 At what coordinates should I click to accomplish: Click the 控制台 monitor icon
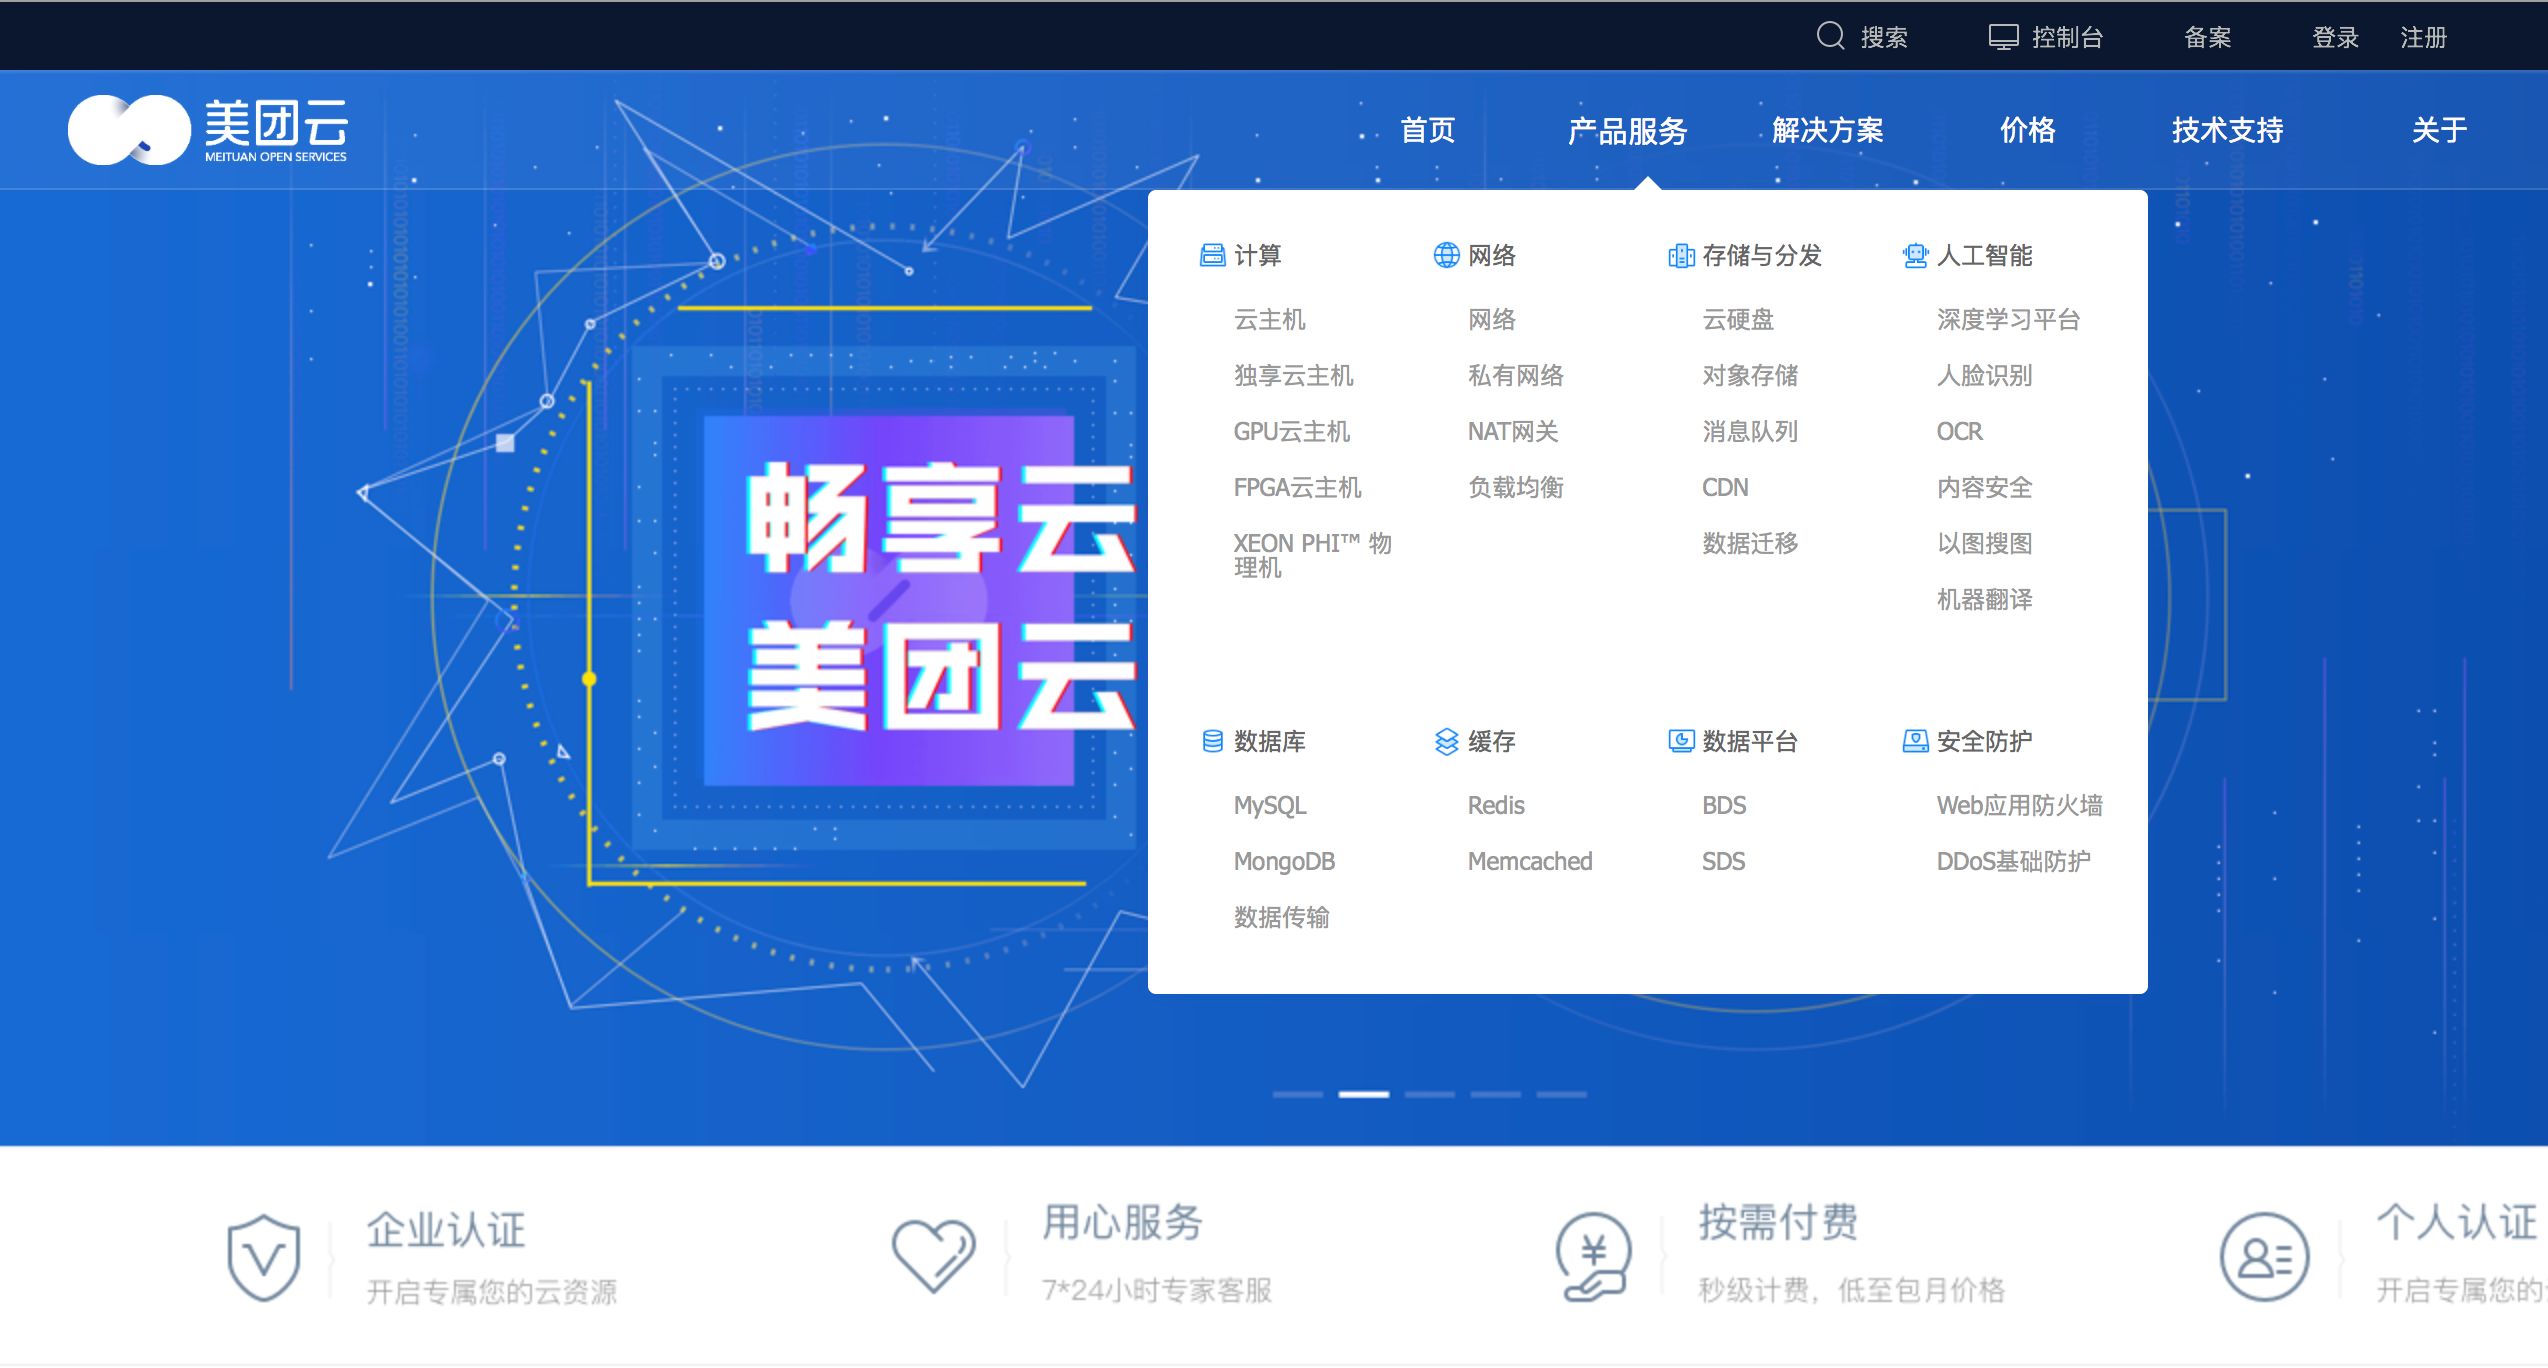(2003, 37)
